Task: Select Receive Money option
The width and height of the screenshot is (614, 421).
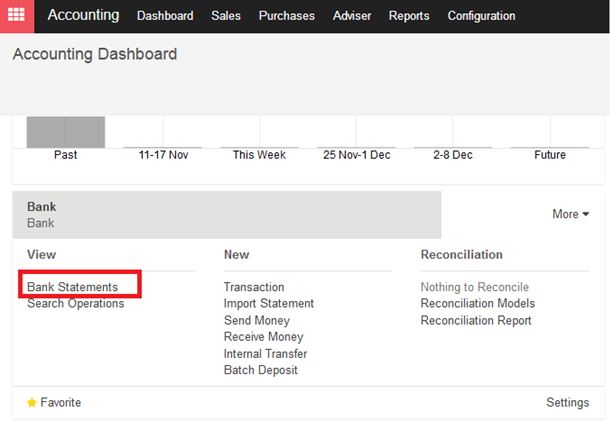Action: click(x=264, y=337)
